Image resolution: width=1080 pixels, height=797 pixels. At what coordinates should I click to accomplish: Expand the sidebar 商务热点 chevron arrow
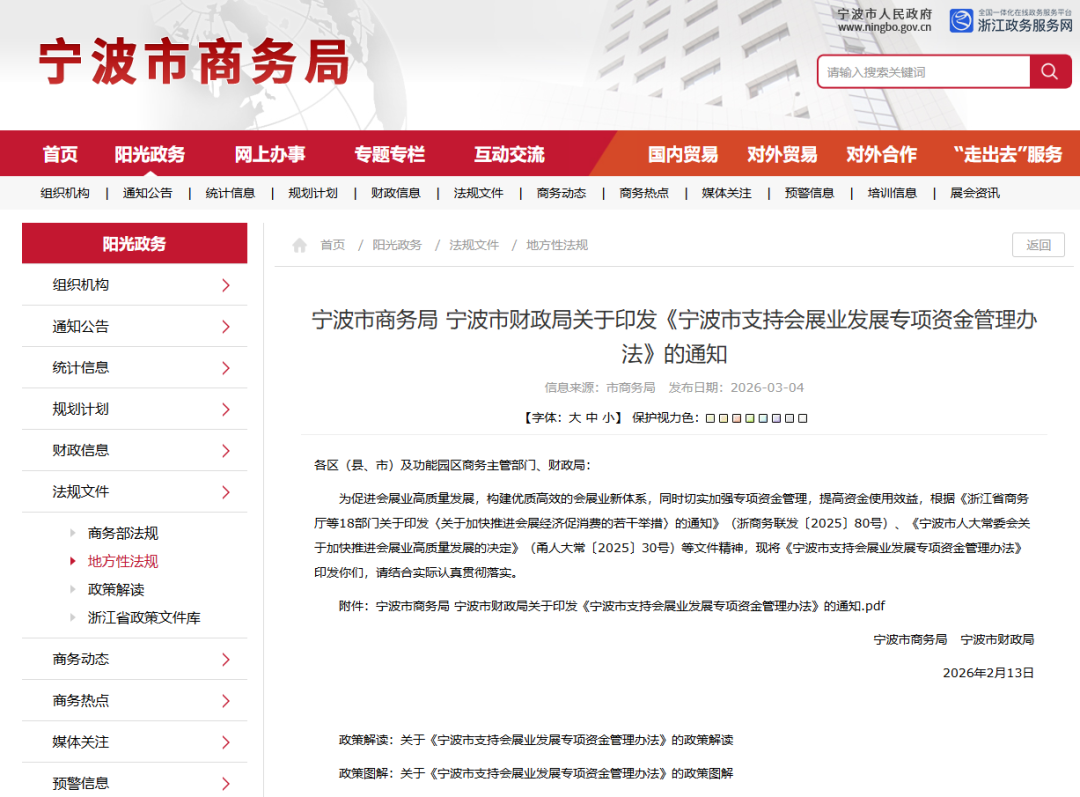[x=226, y=701]
